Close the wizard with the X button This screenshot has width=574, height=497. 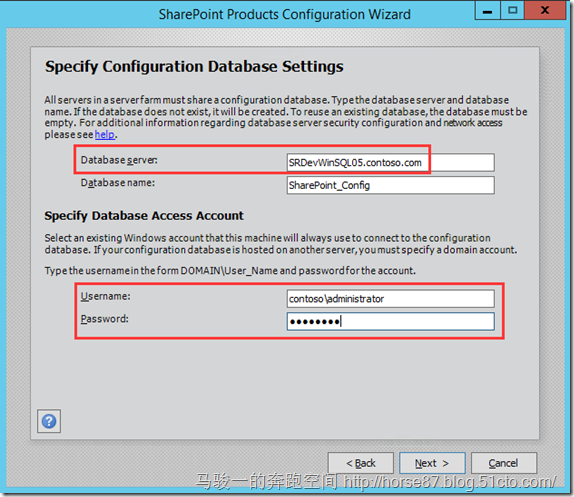click(x=545, y=10)
